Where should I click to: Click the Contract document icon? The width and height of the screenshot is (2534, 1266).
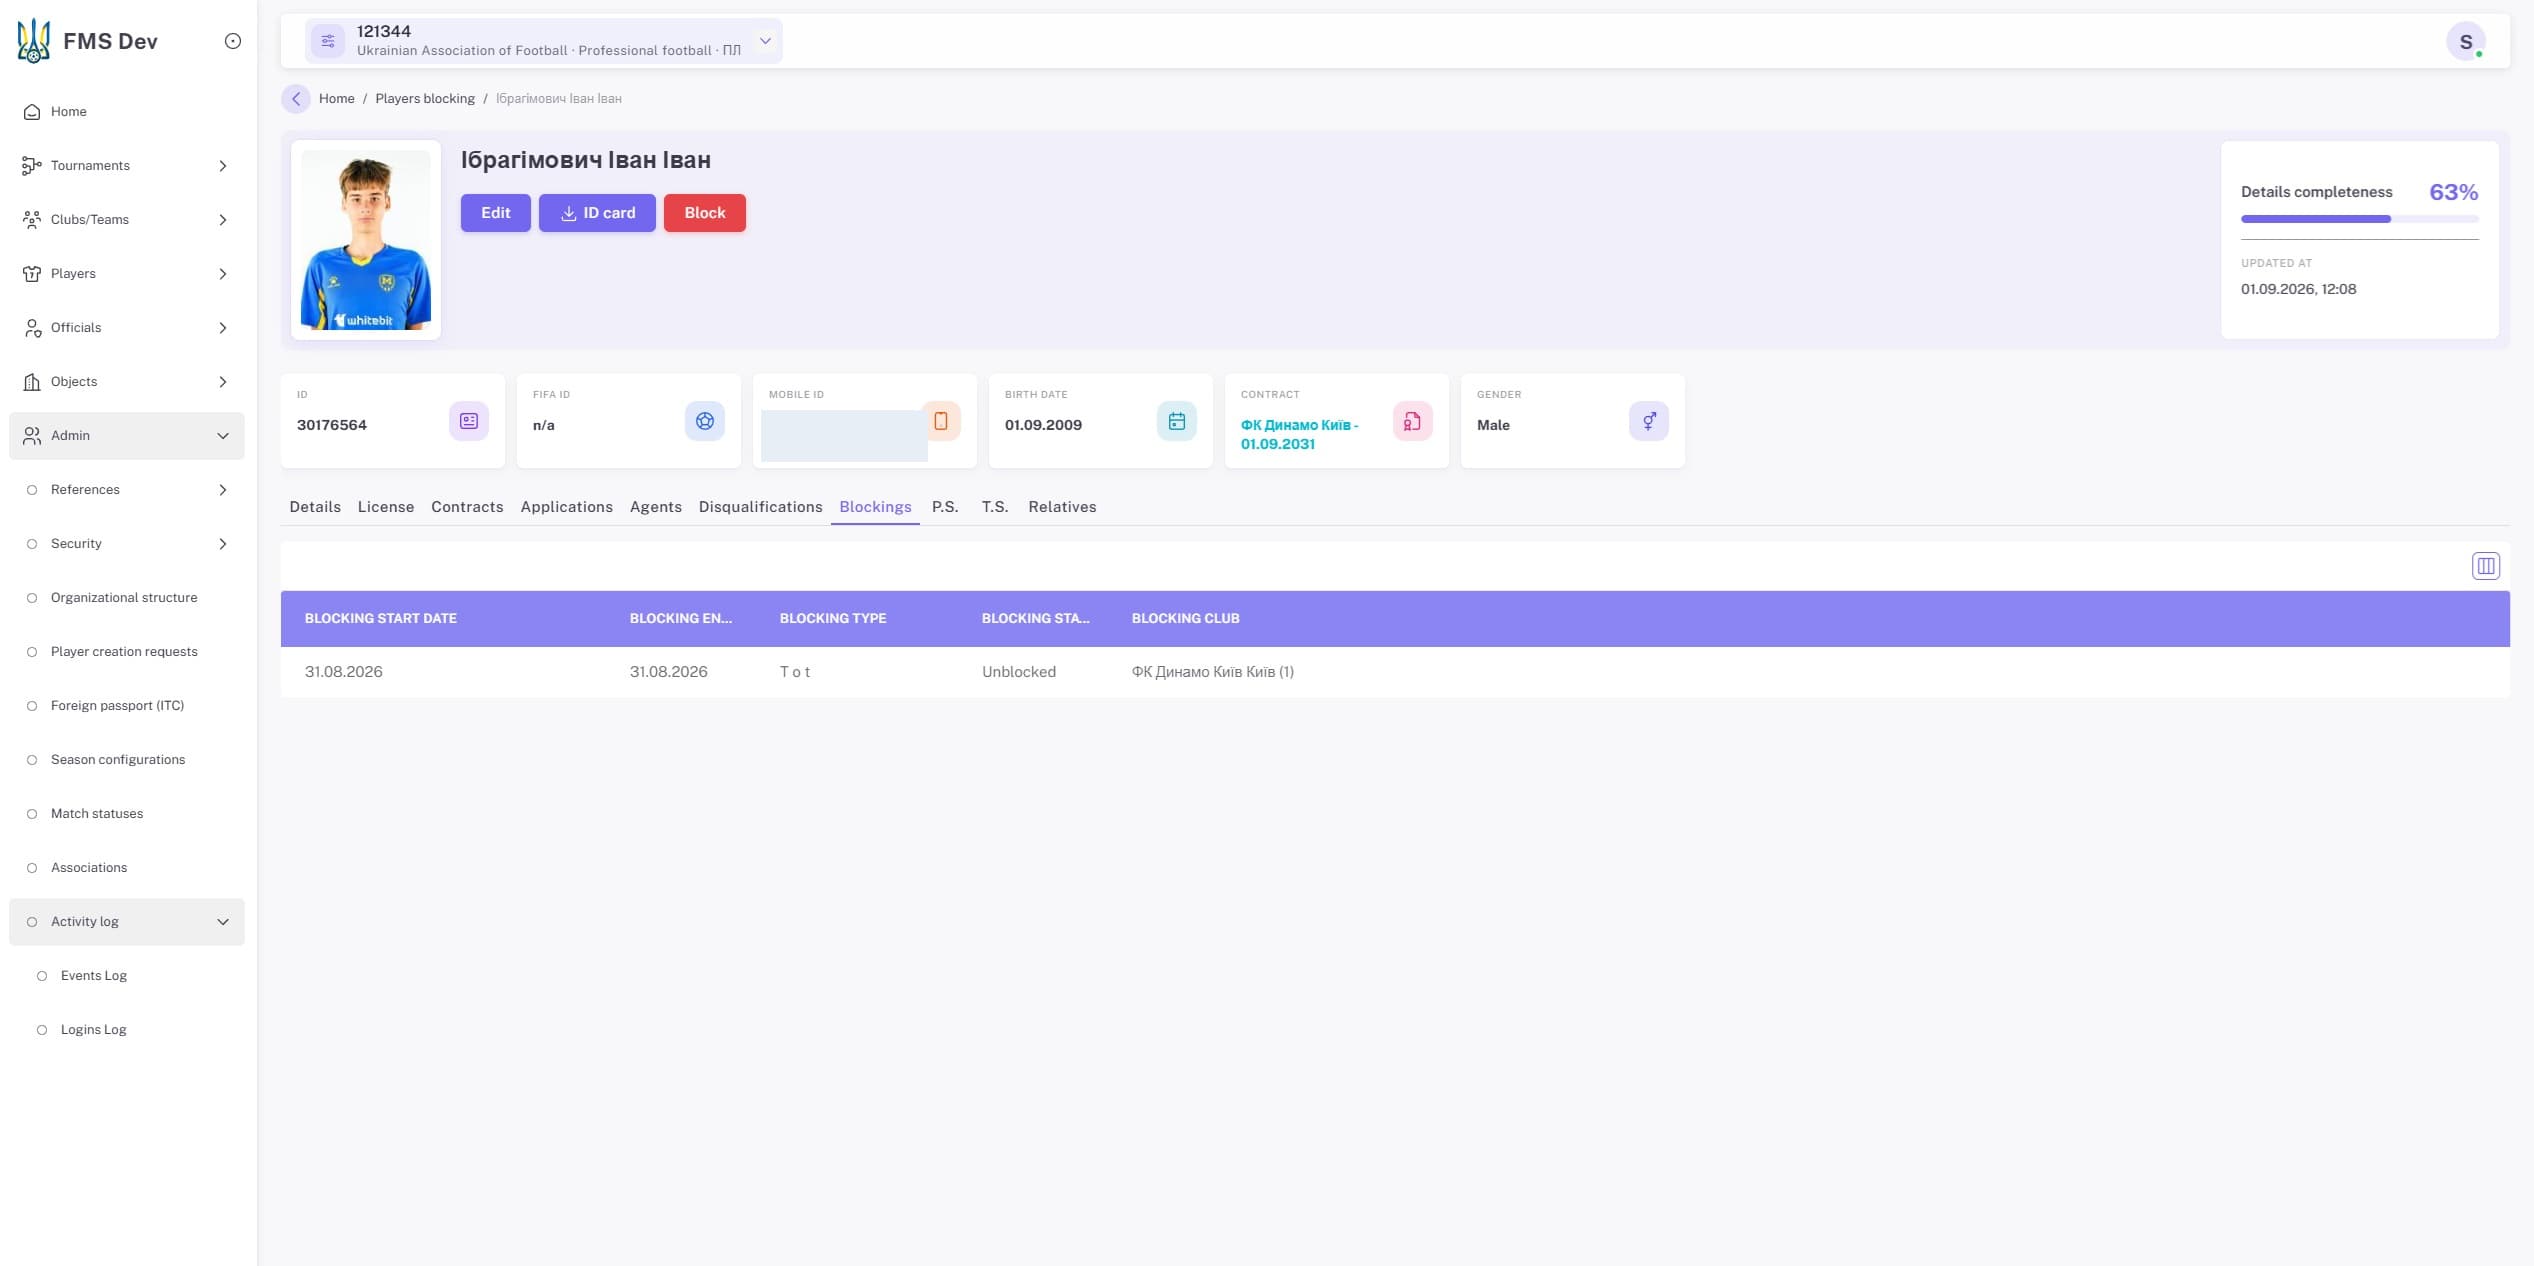pyautogui.click(x=1413, y=421)
